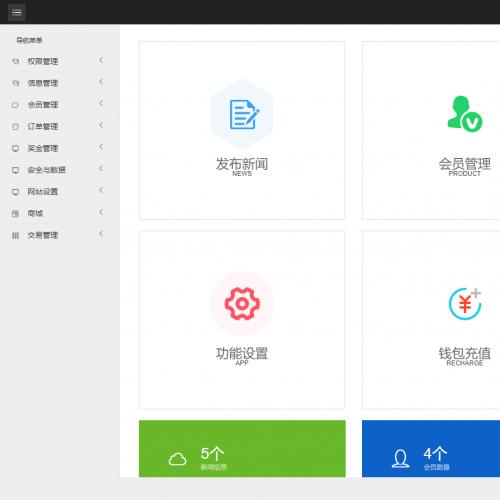Open the 安全与数据 sidebar menu item

coord(60,170)
